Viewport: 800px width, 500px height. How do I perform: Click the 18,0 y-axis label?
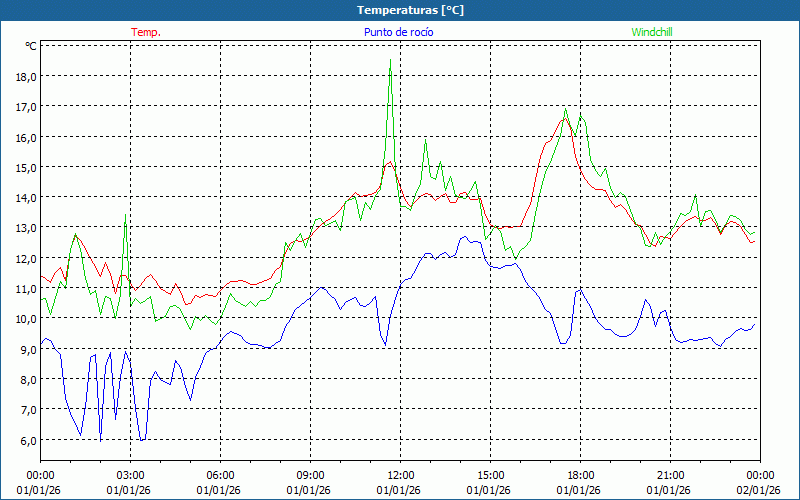coord(25,76)
